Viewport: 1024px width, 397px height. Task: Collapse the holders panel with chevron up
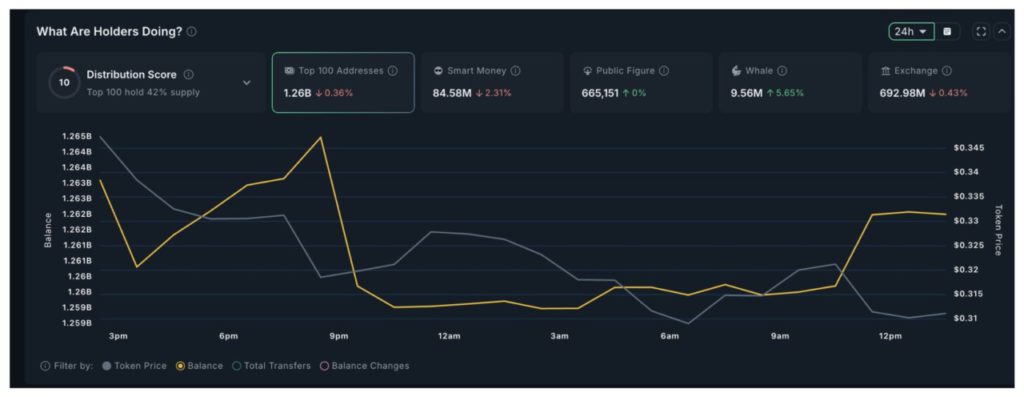pos(1002,31)
